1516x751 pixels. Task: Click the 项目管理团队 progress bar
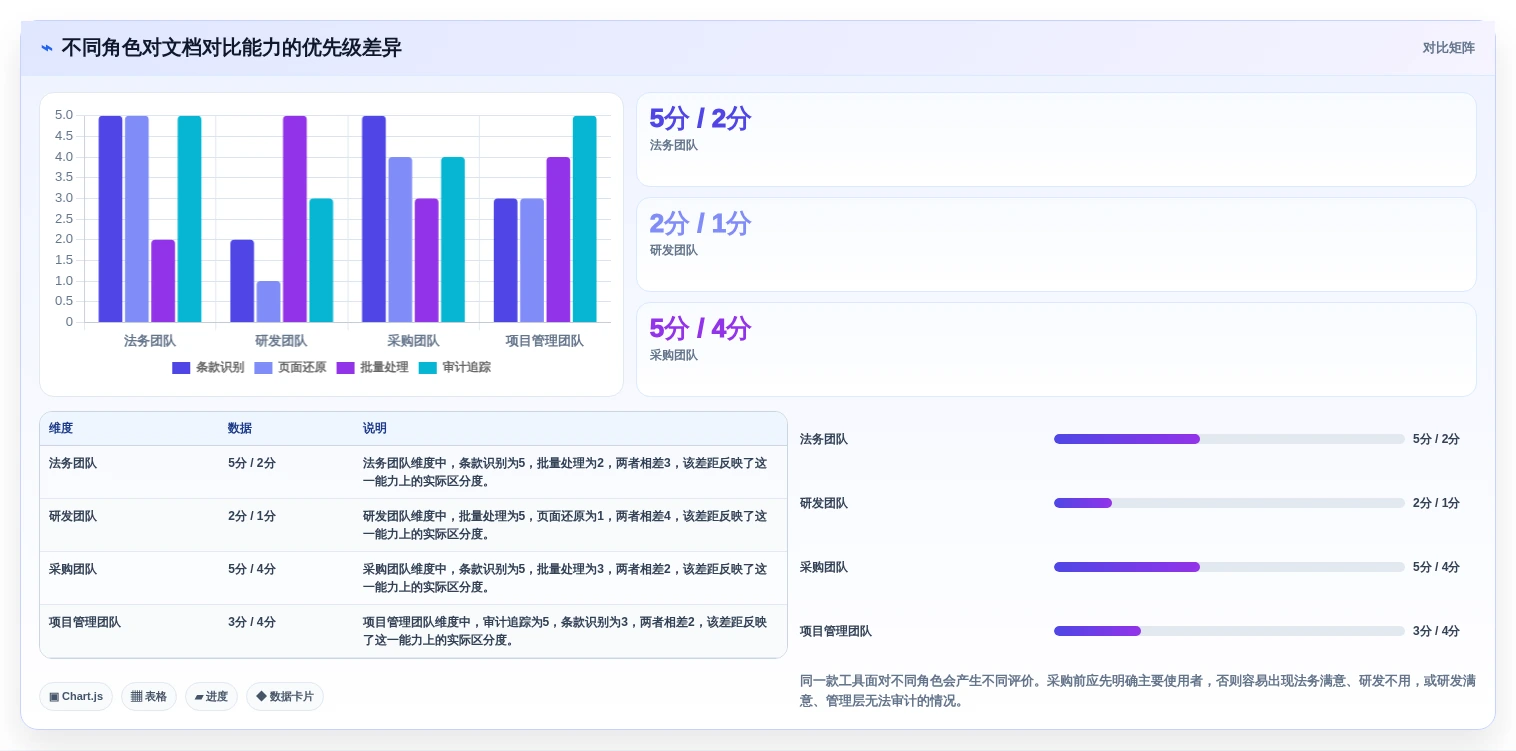pos(1229,631)
